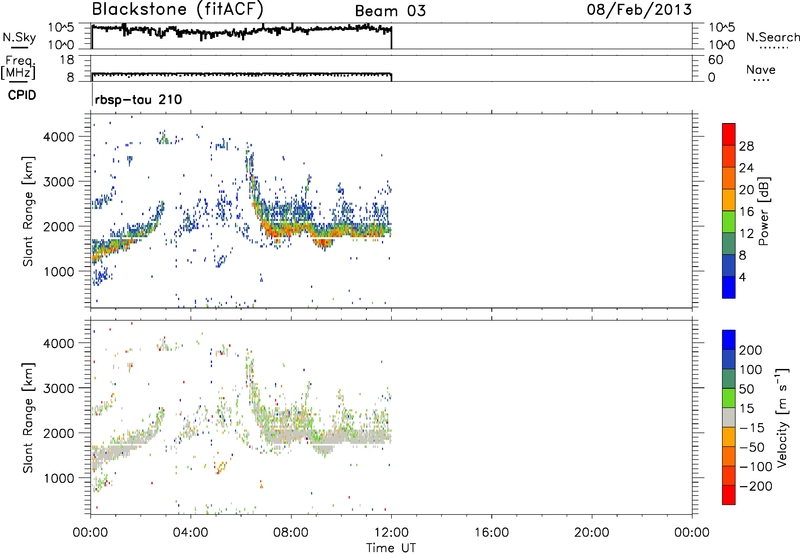Click the Beam 03 label
Screen dimensions: 800x554
(x=390, y=11)
